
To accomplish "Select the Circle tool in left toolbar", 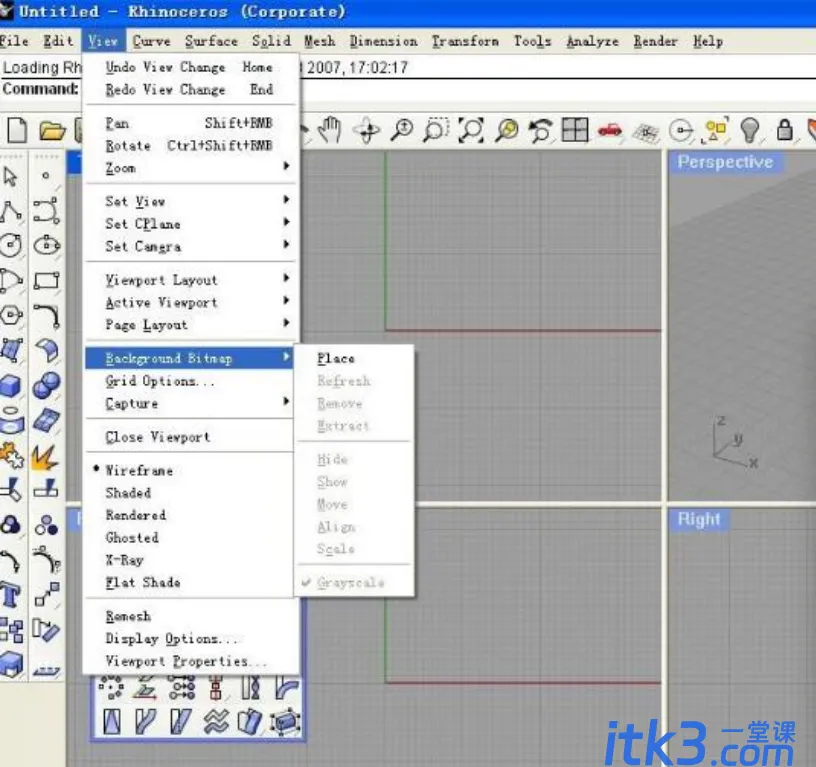I will click(x=11, y=245).
